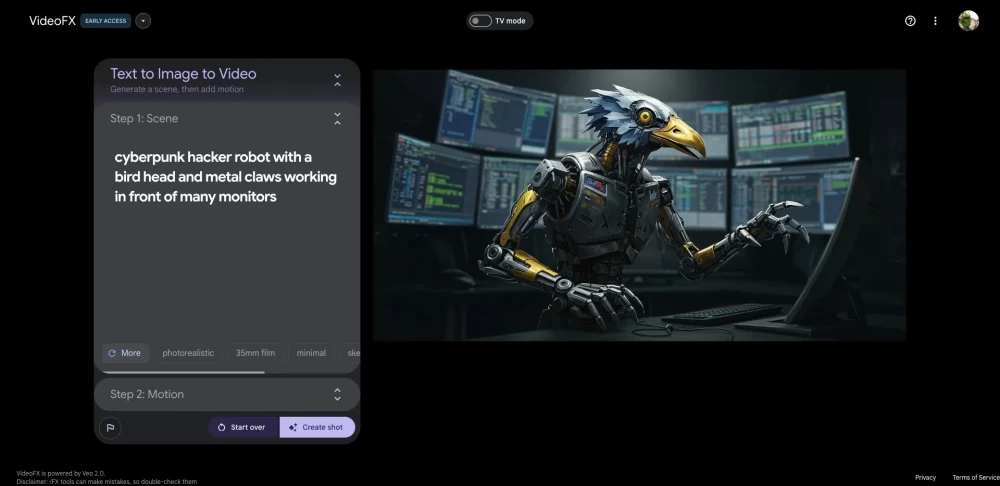This screenshot has height=486, width=1000.
Task: Refresh suggestions with the More button
Action: pyautogui.click(x=124, y=353)
